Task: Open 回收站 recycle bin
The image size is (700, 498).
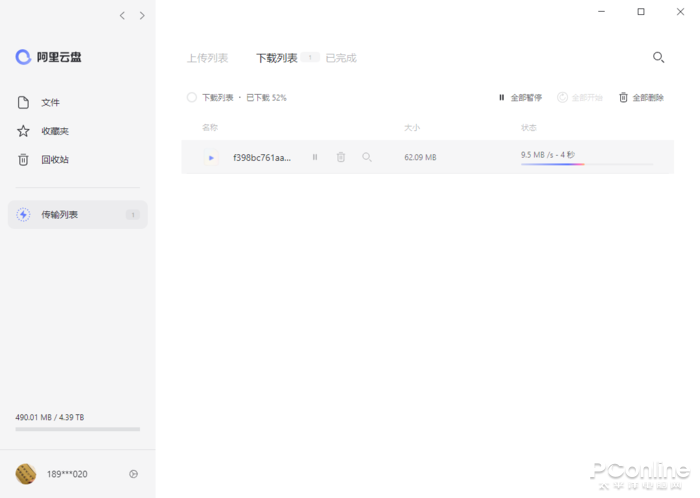Action: 54,159
